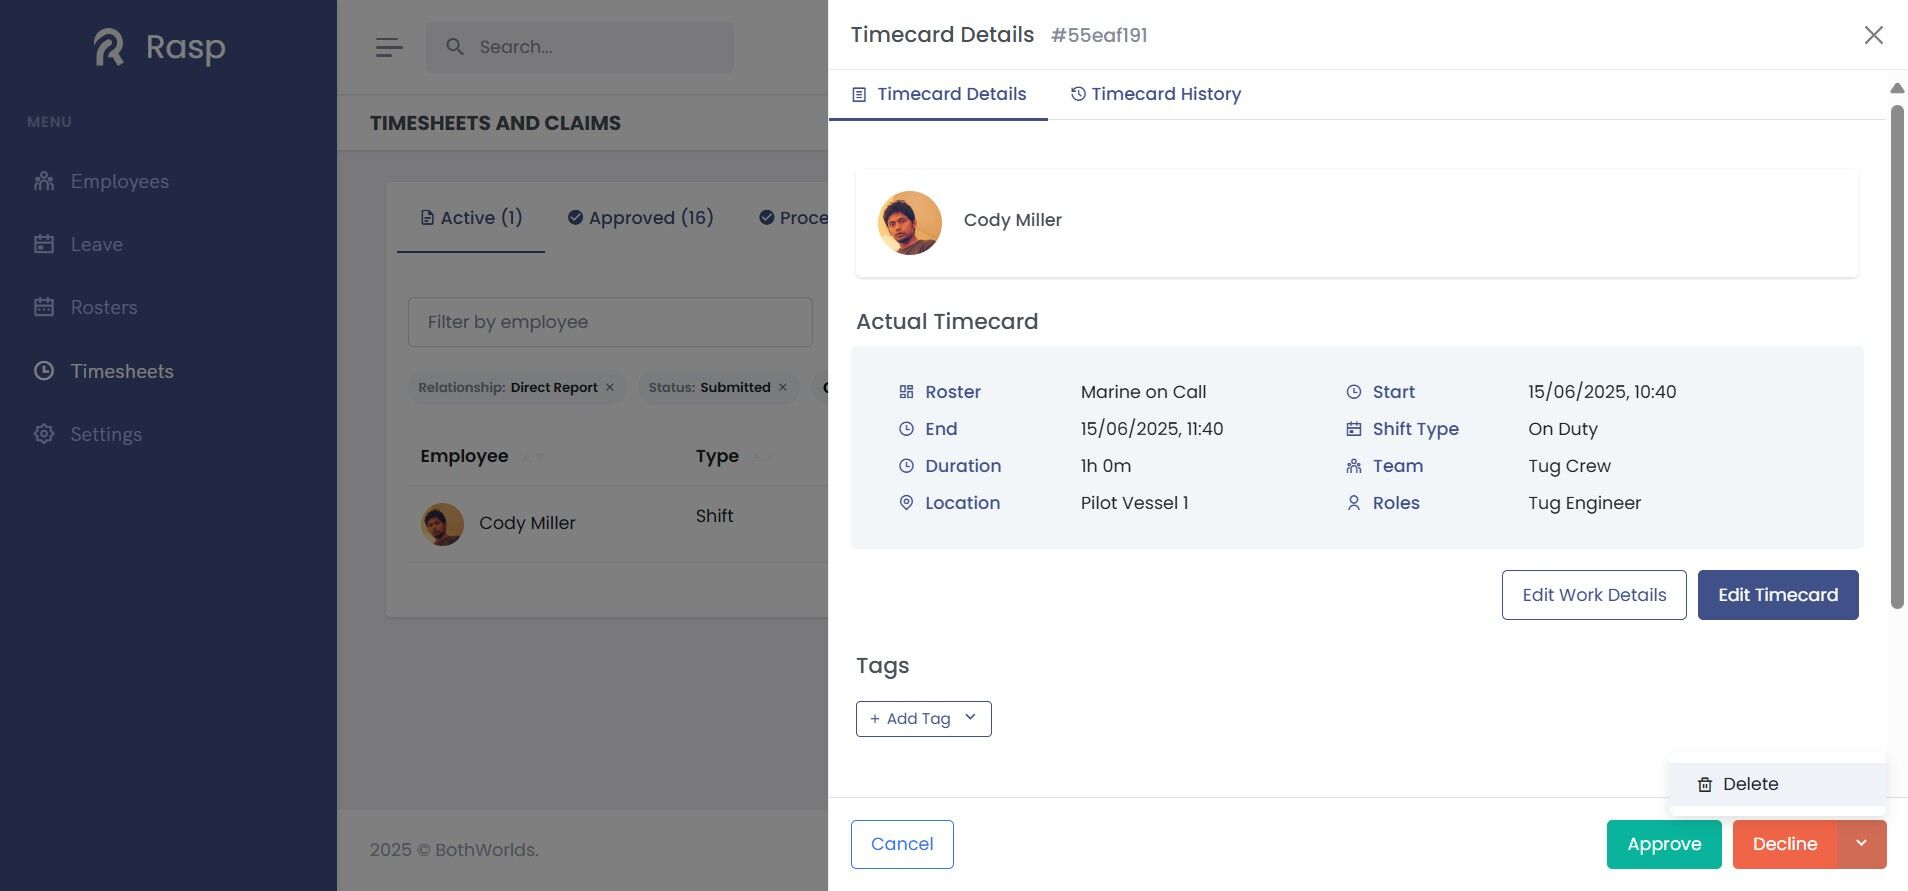Click the Leave calendar icon
This screenshot has width=1908, height=891.
44,244
